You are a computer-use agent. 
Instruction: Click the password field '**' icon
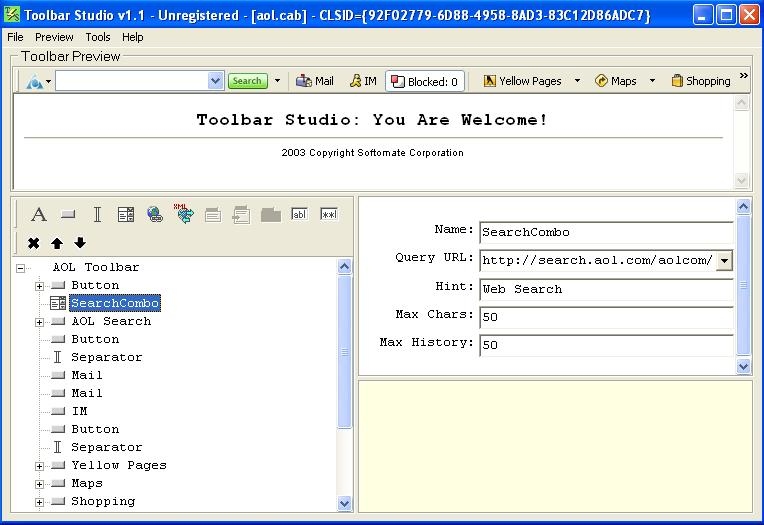[329, 214]
